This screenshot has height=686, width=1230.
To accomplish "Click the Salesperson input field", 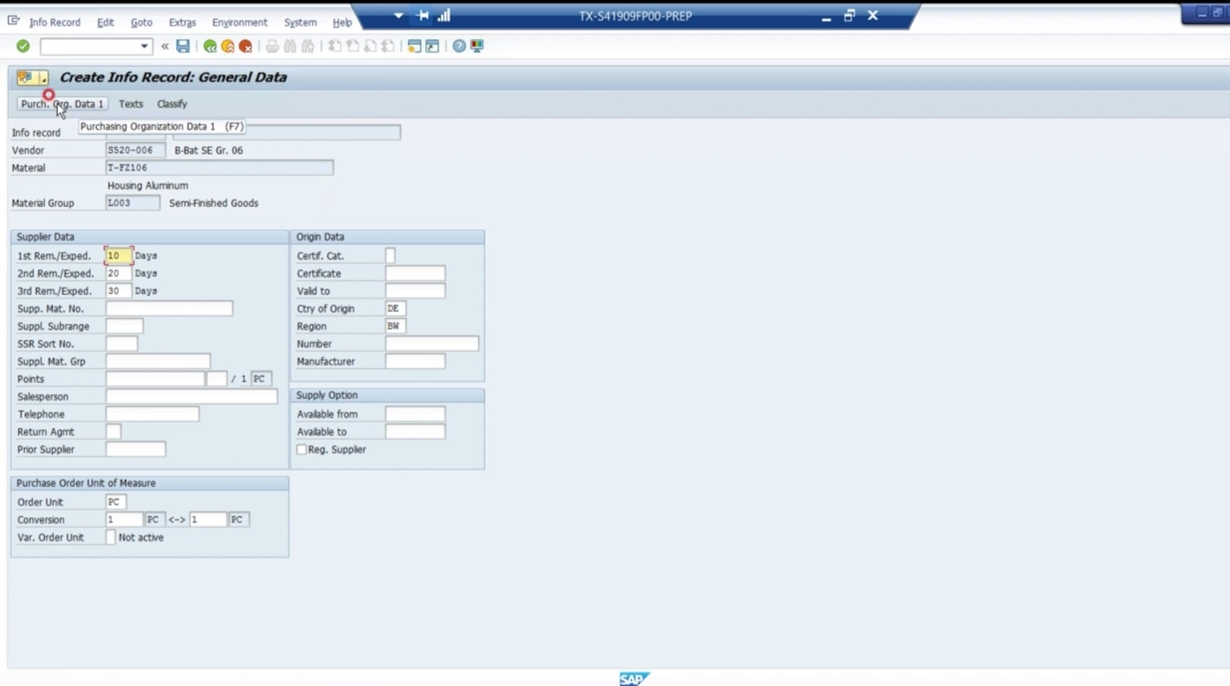I will [x=191, y=397].
